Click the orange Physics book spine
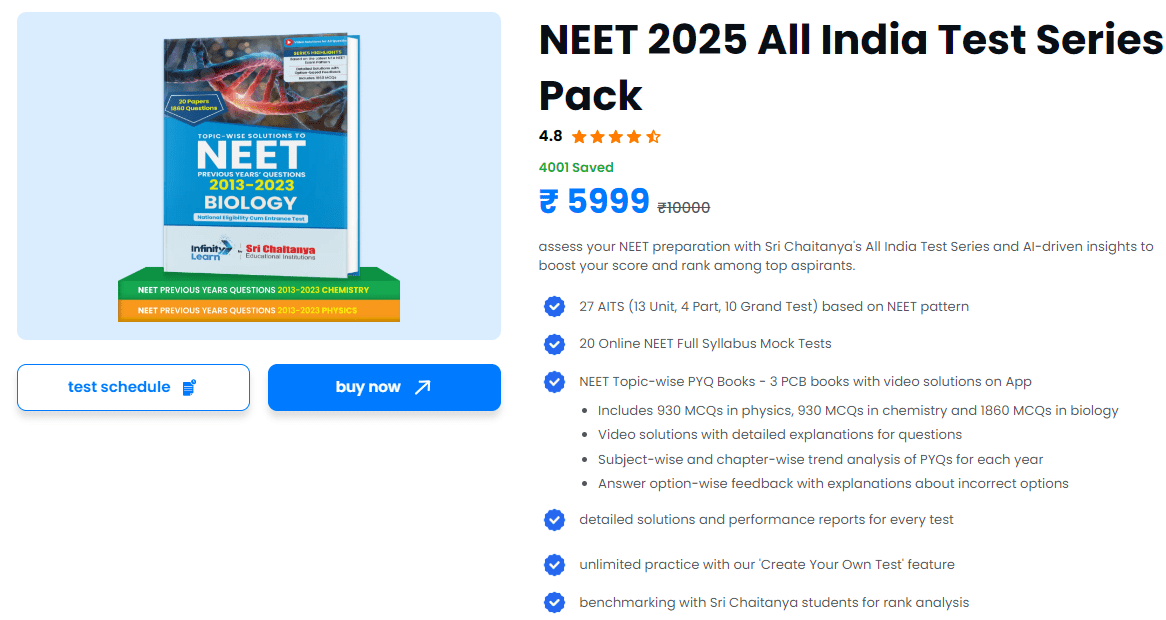 pos(258,310)
